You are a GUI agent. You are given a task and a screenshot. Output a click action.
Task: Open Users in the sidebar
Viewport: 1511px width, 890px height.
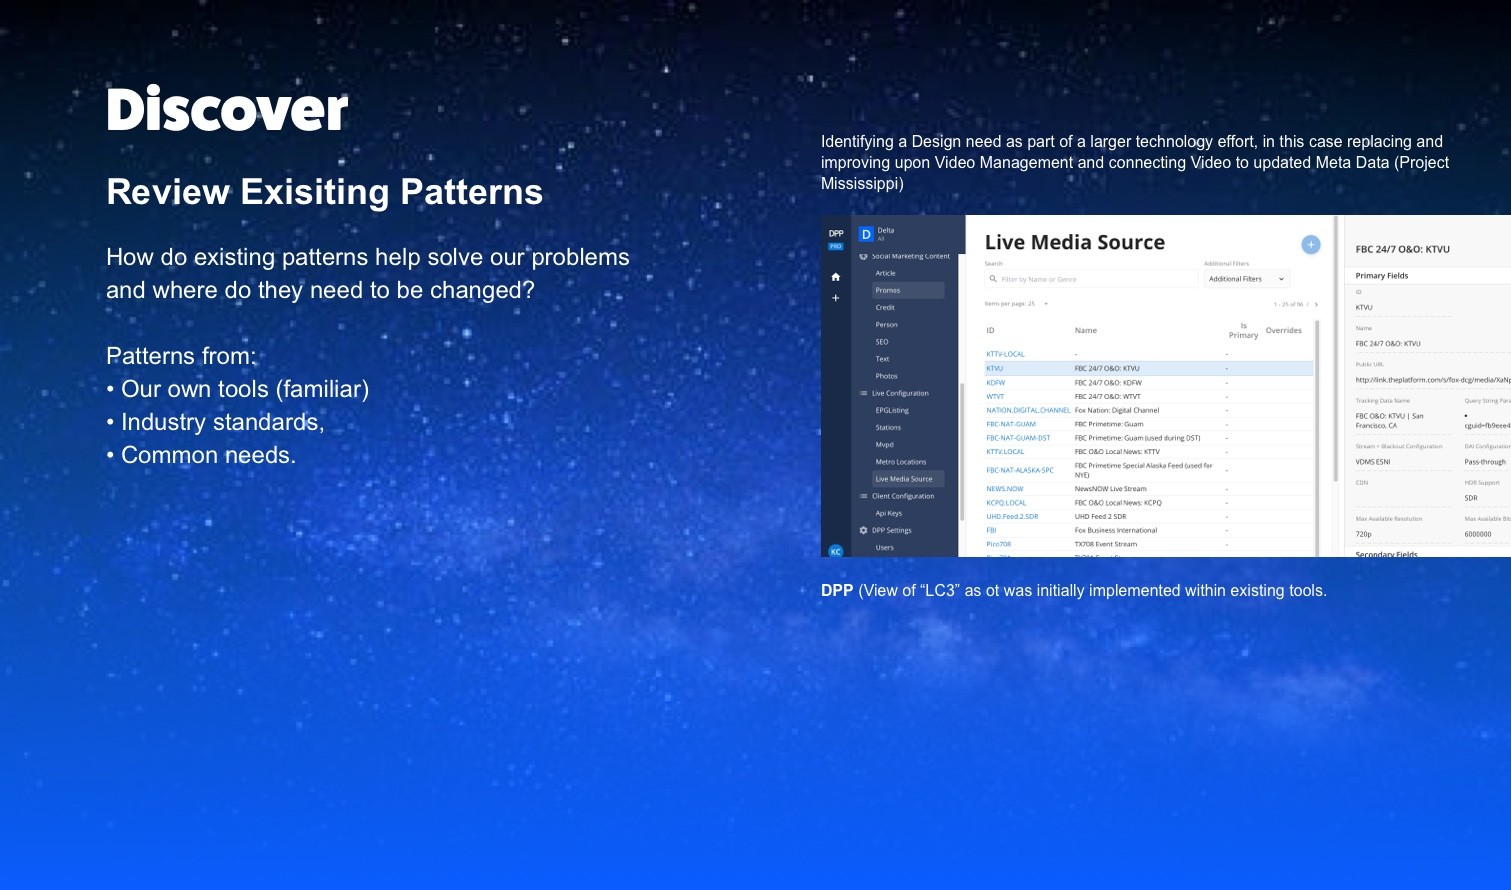tap(885, 547)
